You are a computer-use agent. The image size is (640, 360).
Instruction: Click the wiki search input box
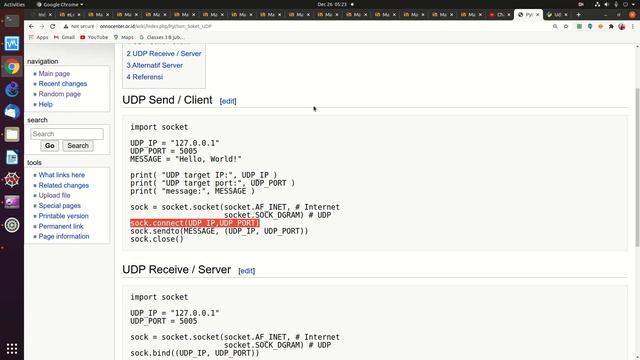pyautogui.click(x=67, y=134)
